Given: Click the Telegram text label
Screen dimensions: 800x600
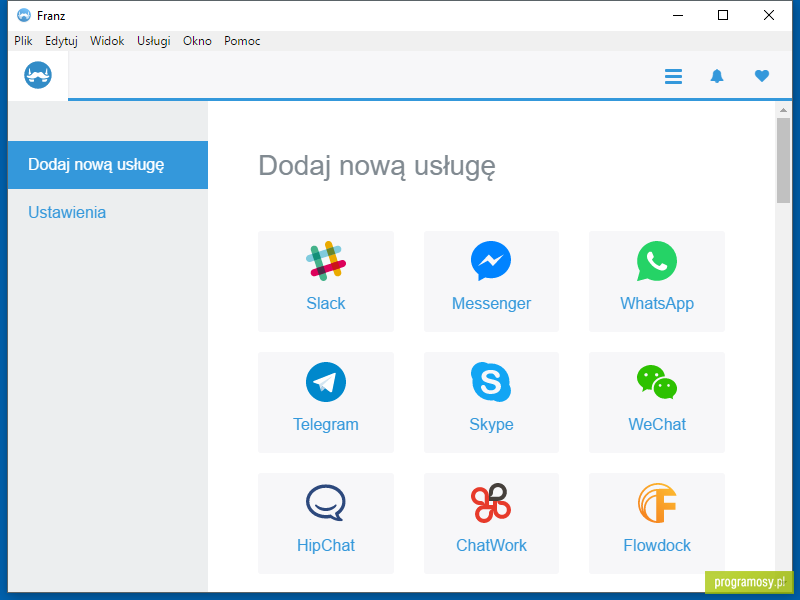Looking at the screenshot, I should pos(326,424).
